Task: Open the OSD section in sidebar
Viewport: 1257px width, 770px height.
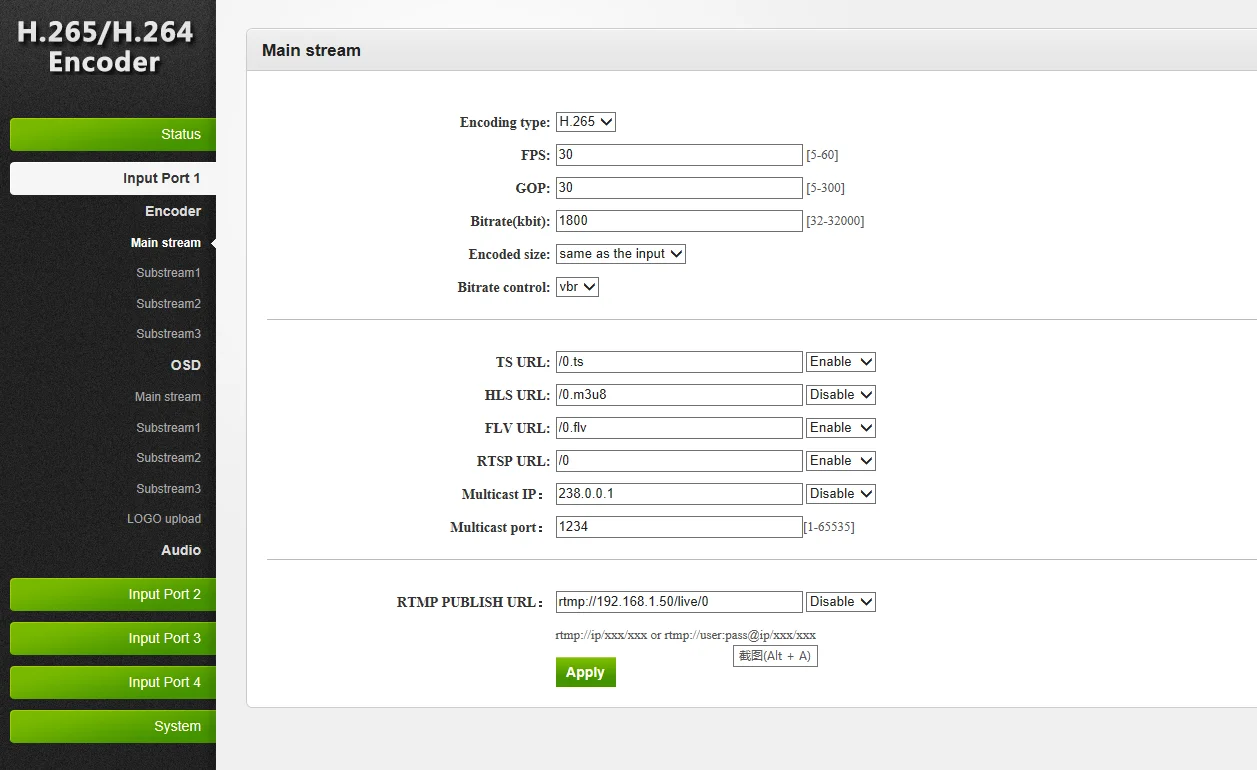Action: coord(186,365)
